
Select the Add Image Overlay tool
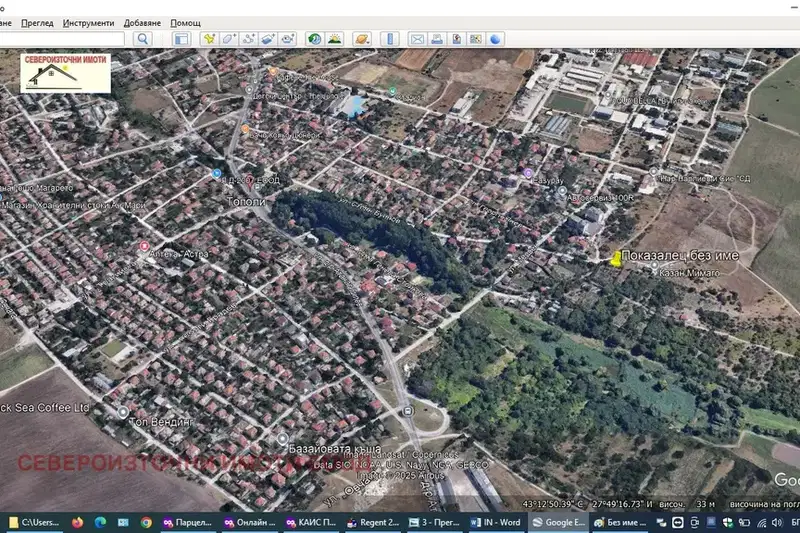pos(268,39)
